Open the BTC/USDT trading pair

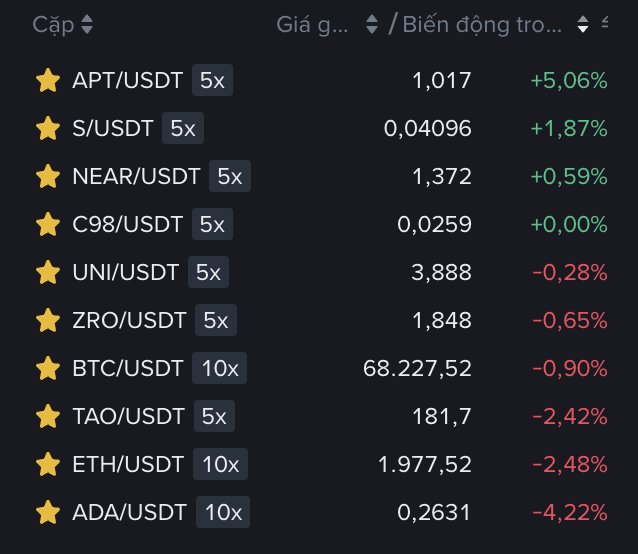[128, 369]
